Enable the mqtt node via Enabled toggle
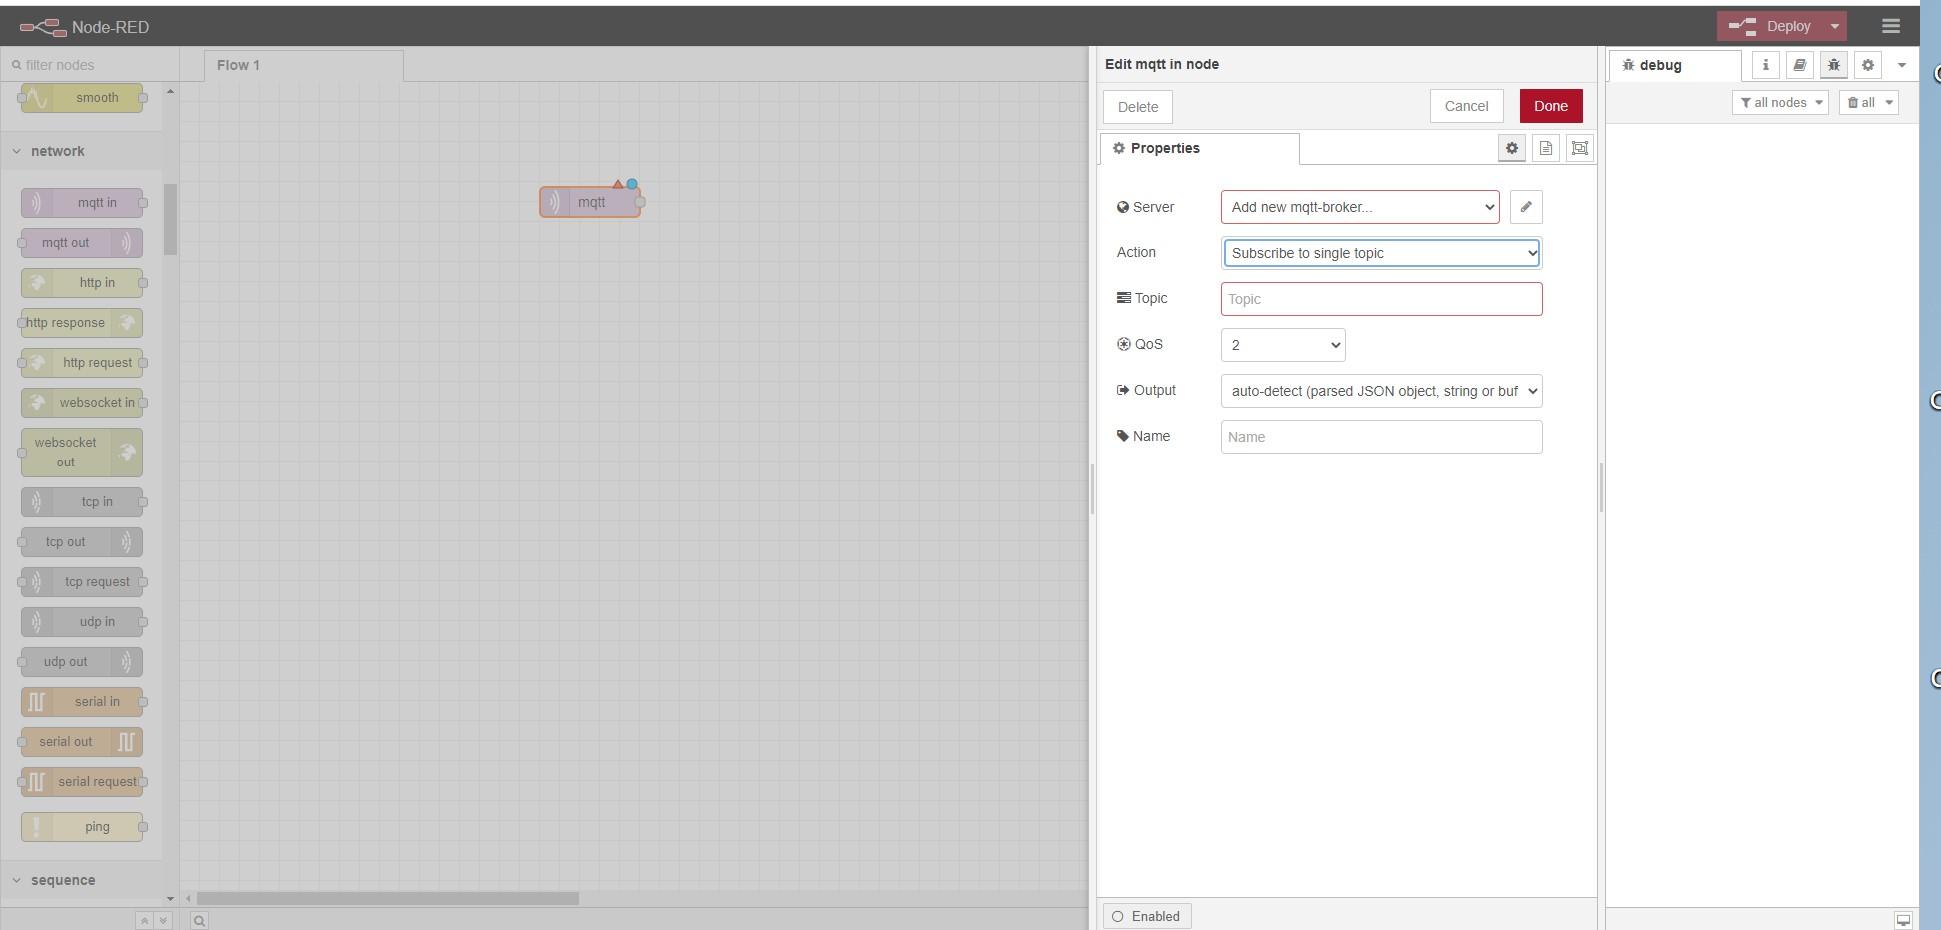This screenshot has height=930, width=1941. (x=1146, y=916)
